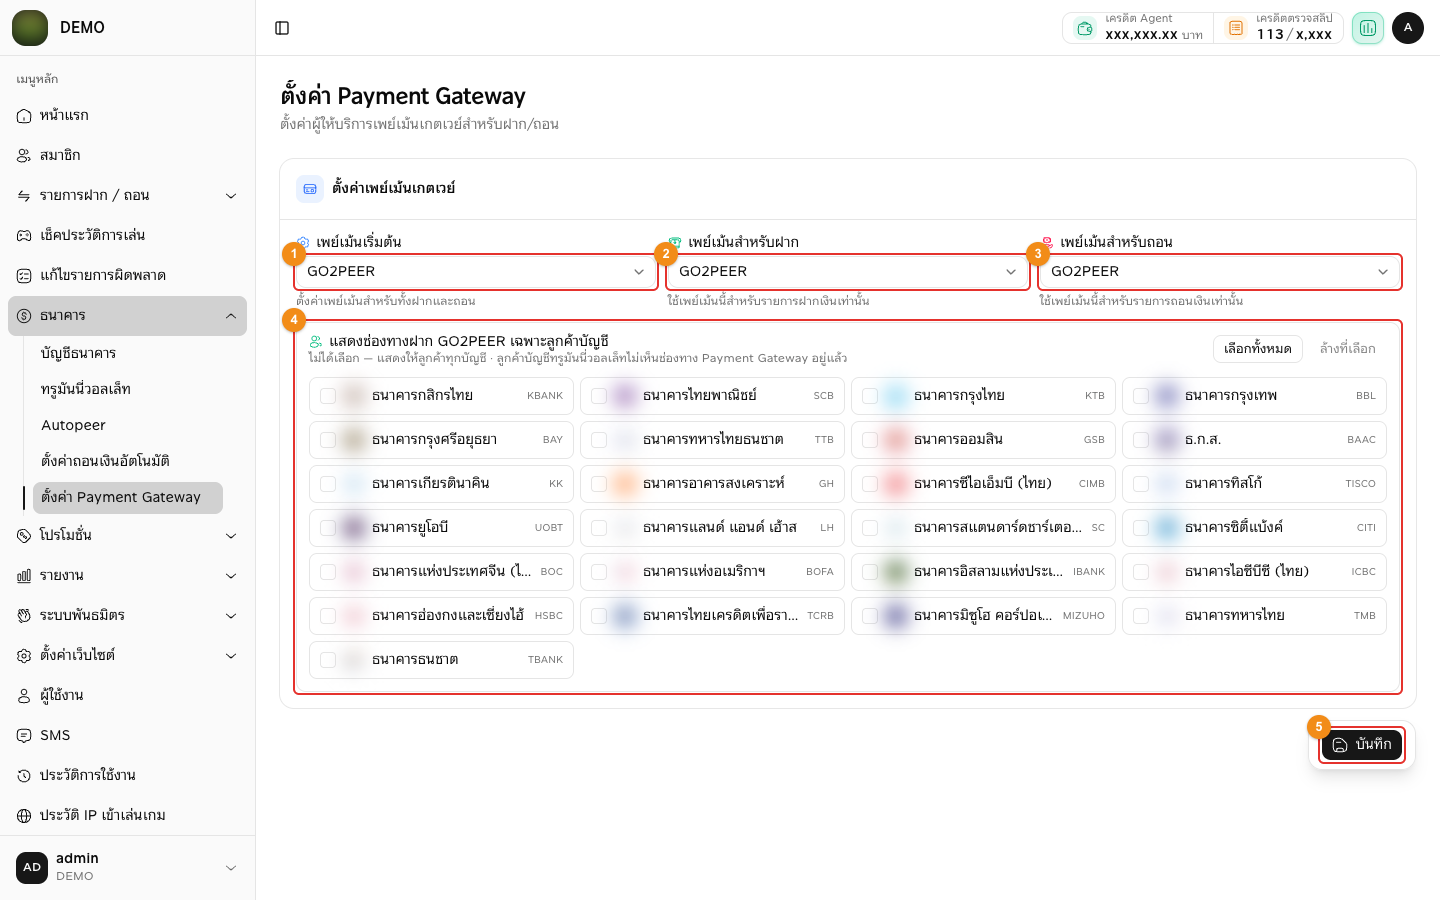Image resolution: width=1440 pixels, height=900 pixels.
Task: Click the ล้างที่เลือก button
Action: 1348,349
